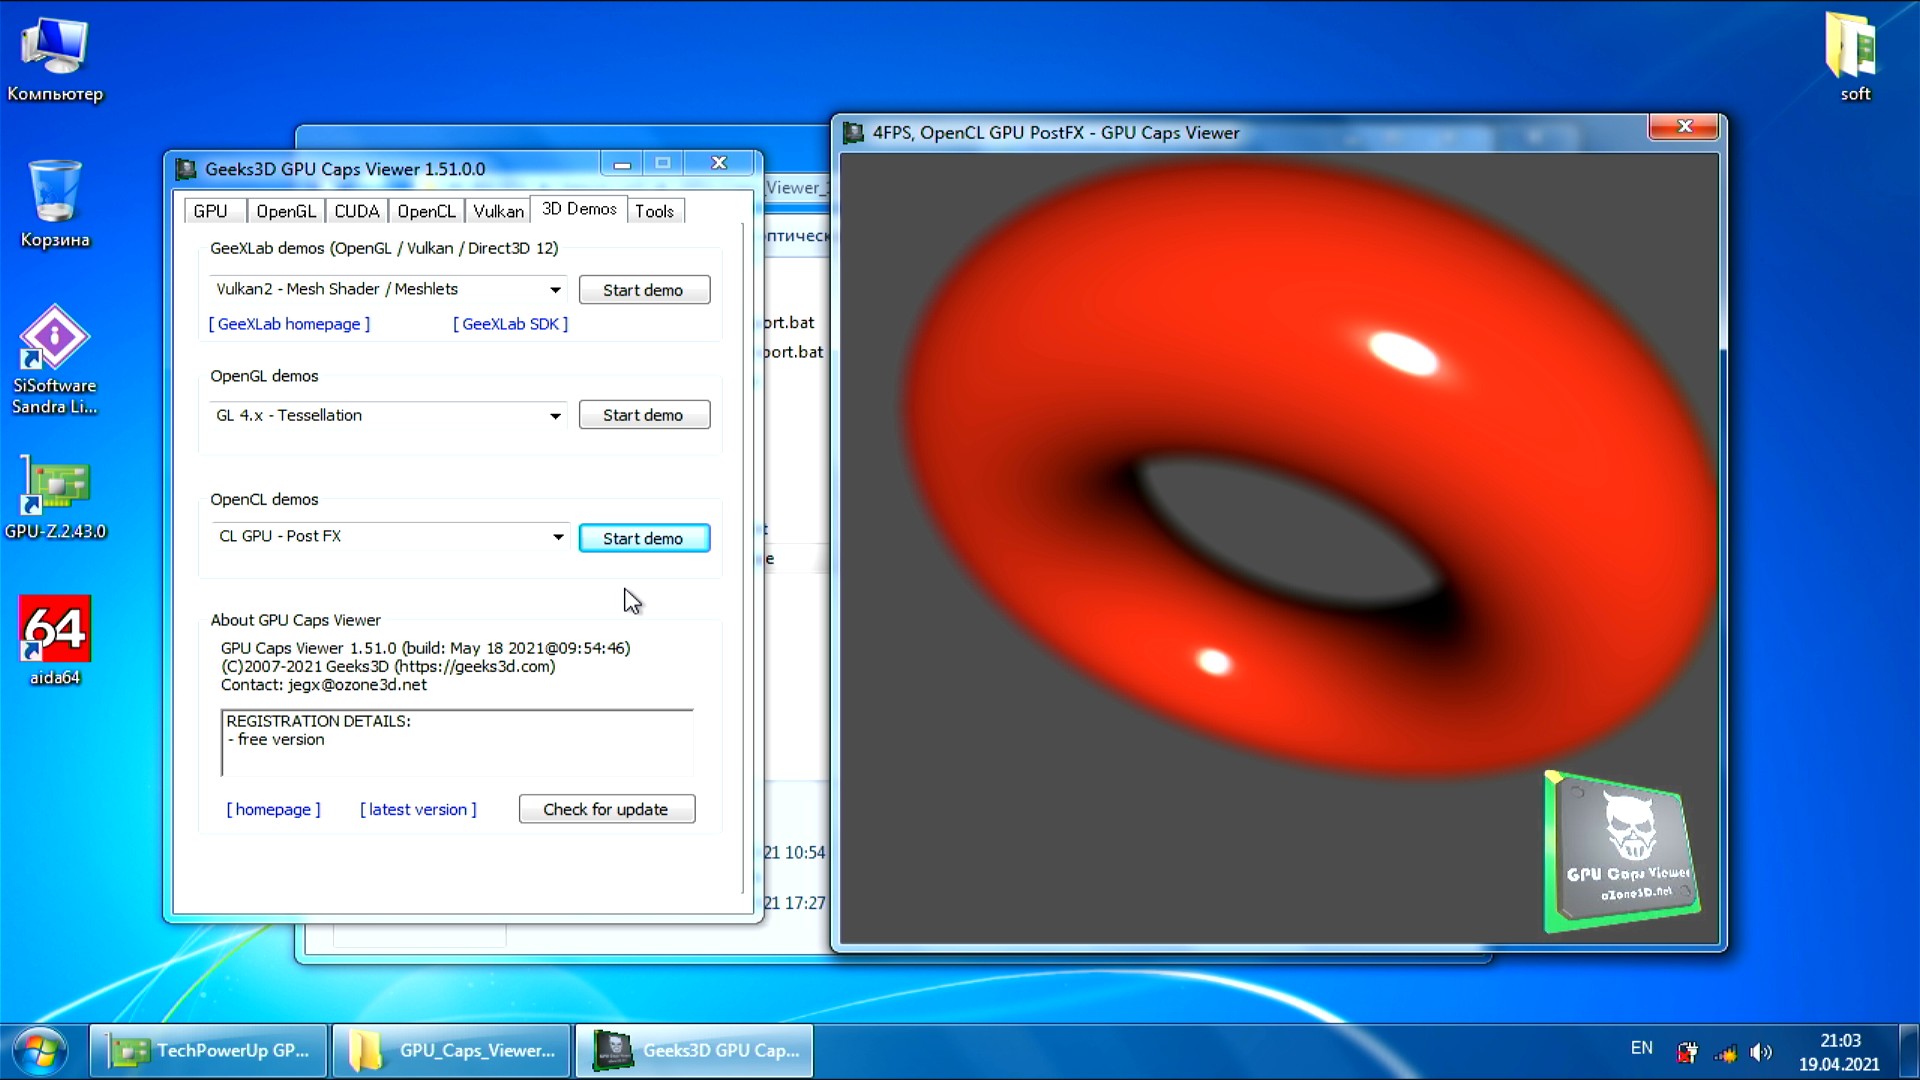Viewport: 1920px width, 1080px height.
Task: Click the latest version link
Action: point(418,809)
